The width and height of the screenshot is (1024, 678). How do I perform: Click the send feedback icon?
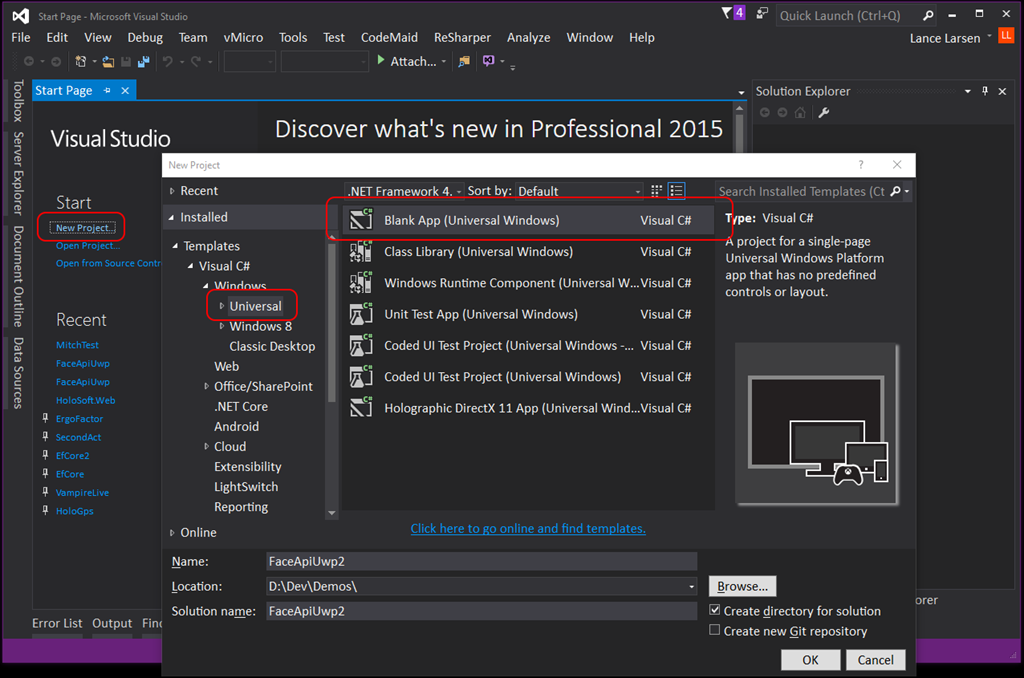[762, 13]
